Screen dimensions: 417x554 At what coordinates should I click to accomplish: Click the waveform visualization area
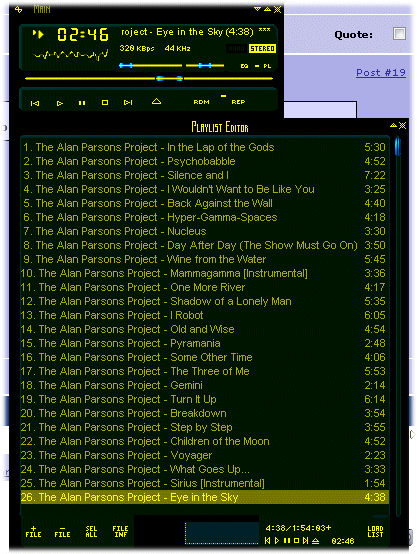tap(71, 55)
